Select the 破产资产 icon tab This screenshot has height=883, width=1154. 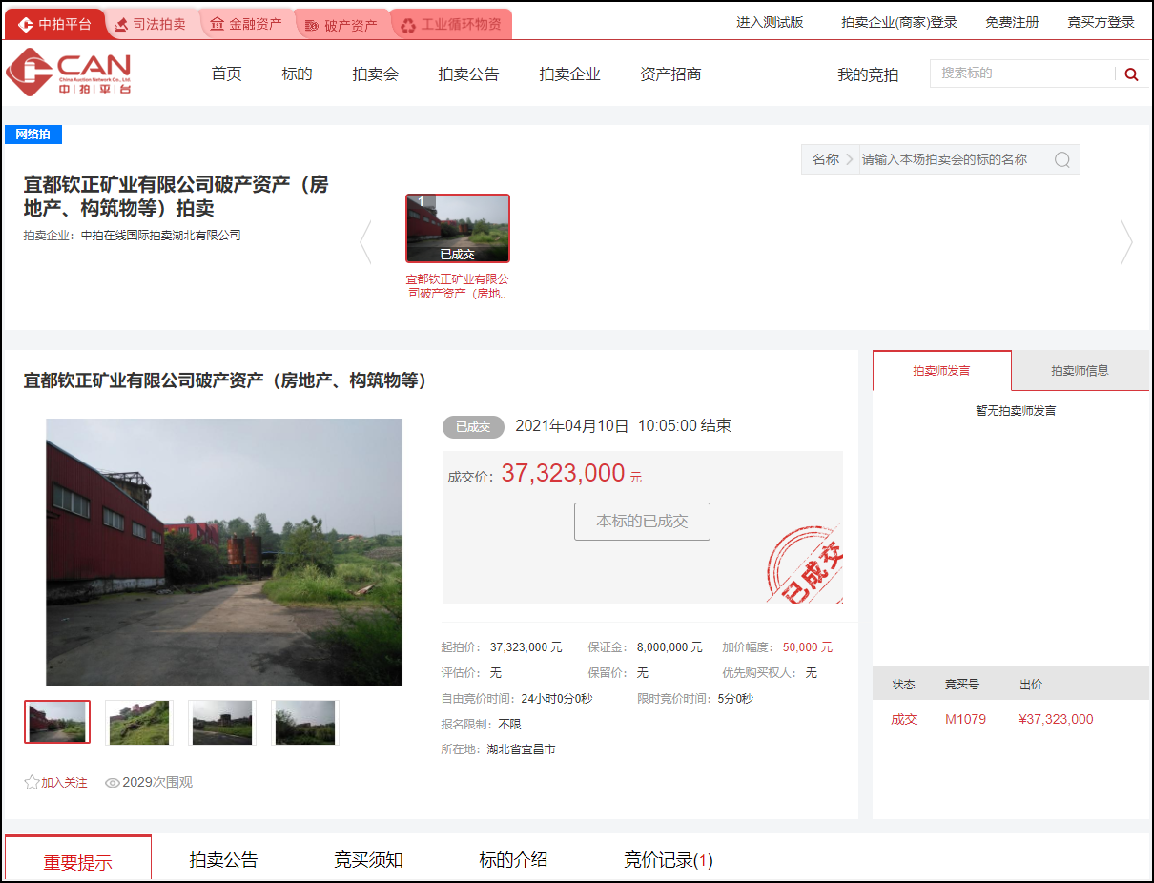341,25
